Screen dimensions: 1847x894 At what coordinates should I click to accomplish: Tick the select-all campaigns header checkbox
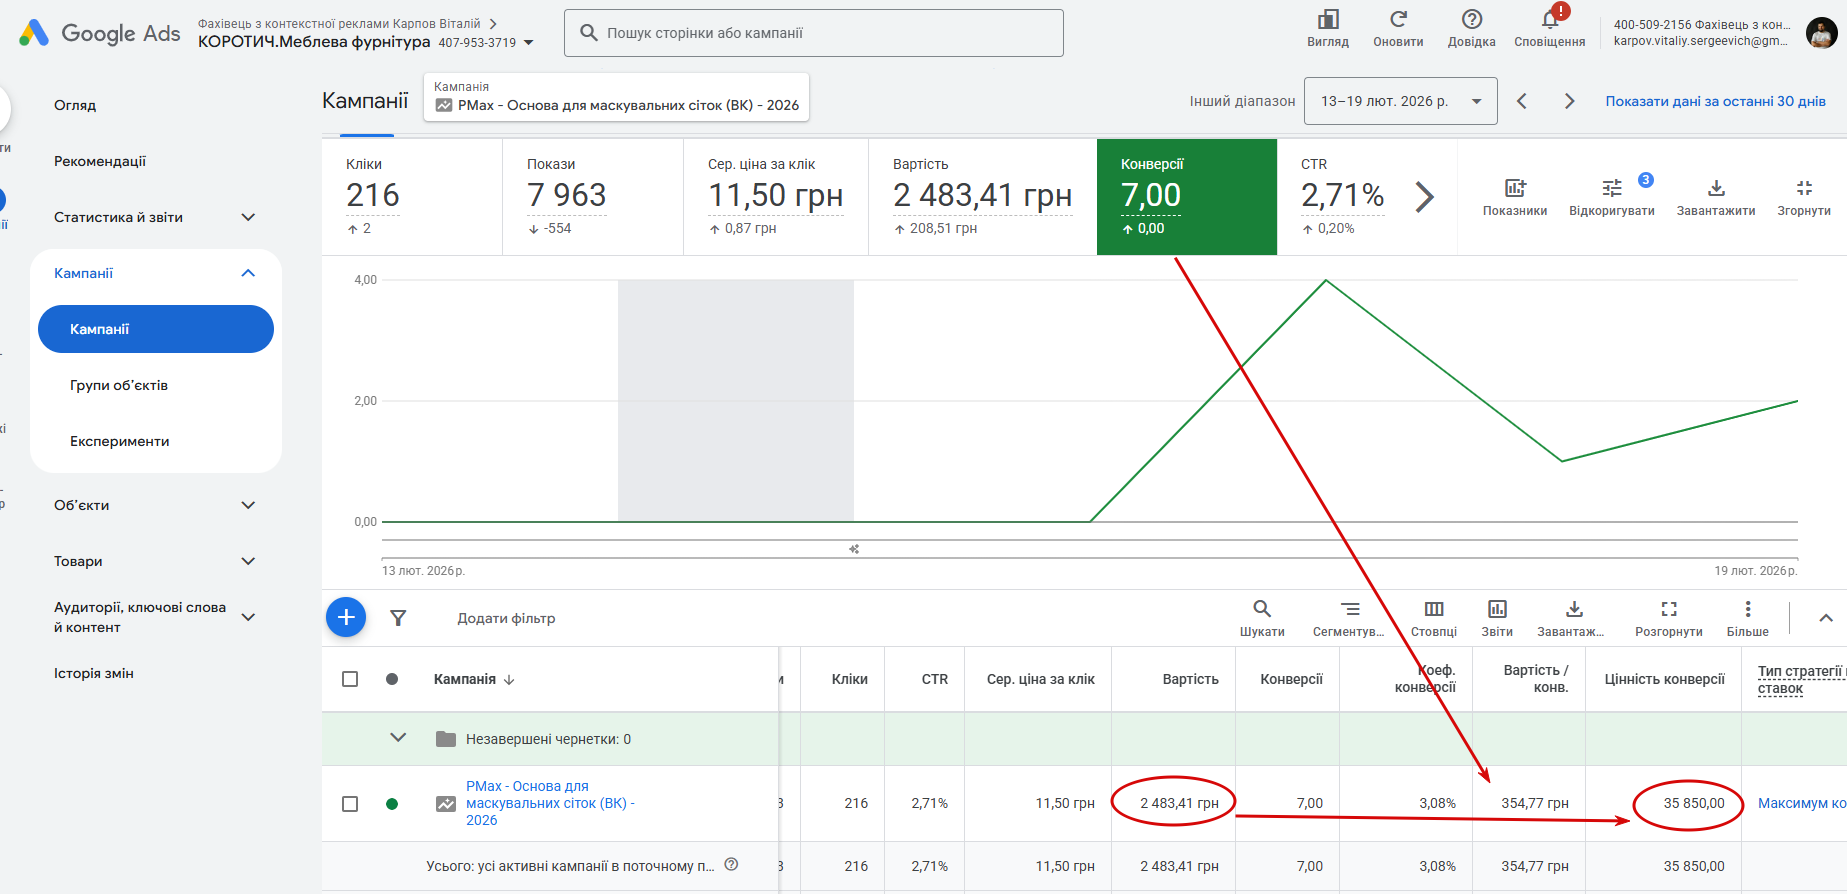(350, 679)
